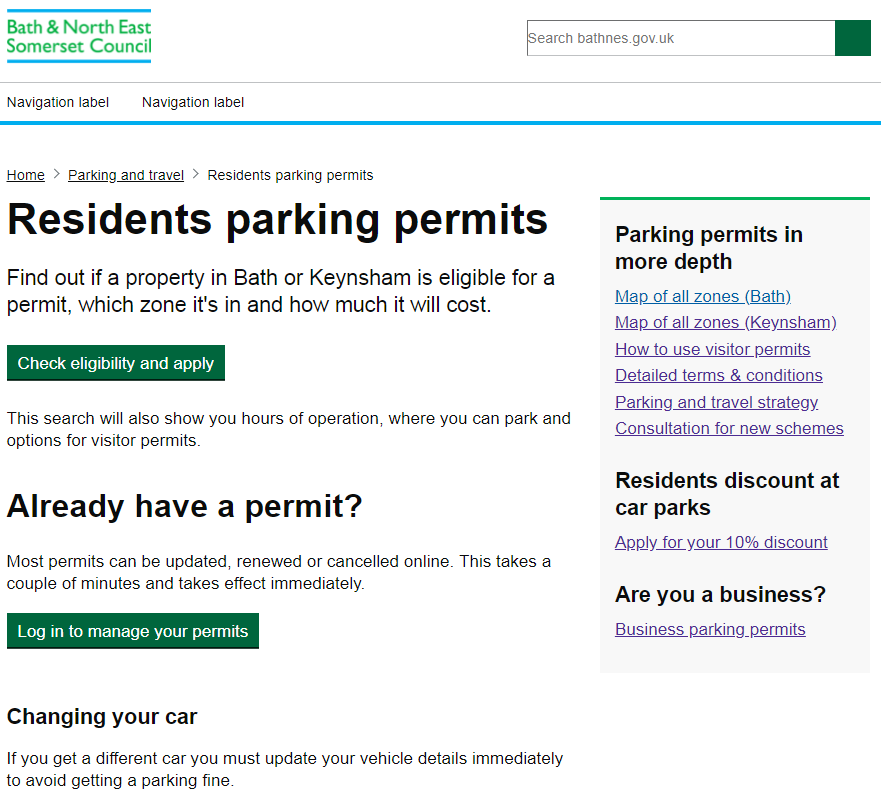This screenshot has width=881, height=804.
Task: Open Business parking permits
Action: 710,629
